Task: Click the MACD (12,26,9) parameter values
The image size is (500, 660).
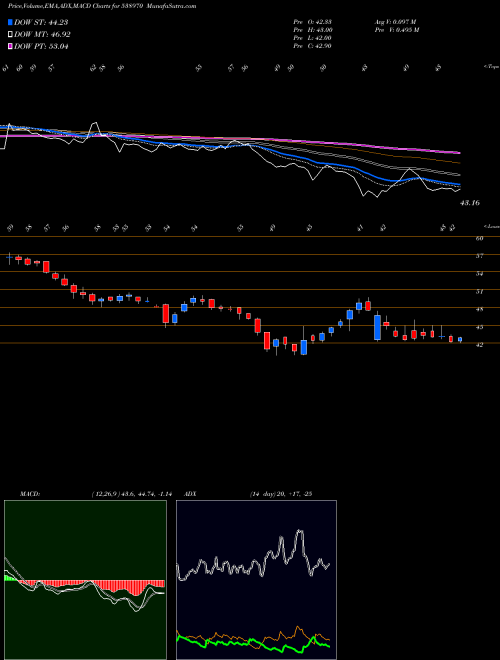Action: (131, 494)
